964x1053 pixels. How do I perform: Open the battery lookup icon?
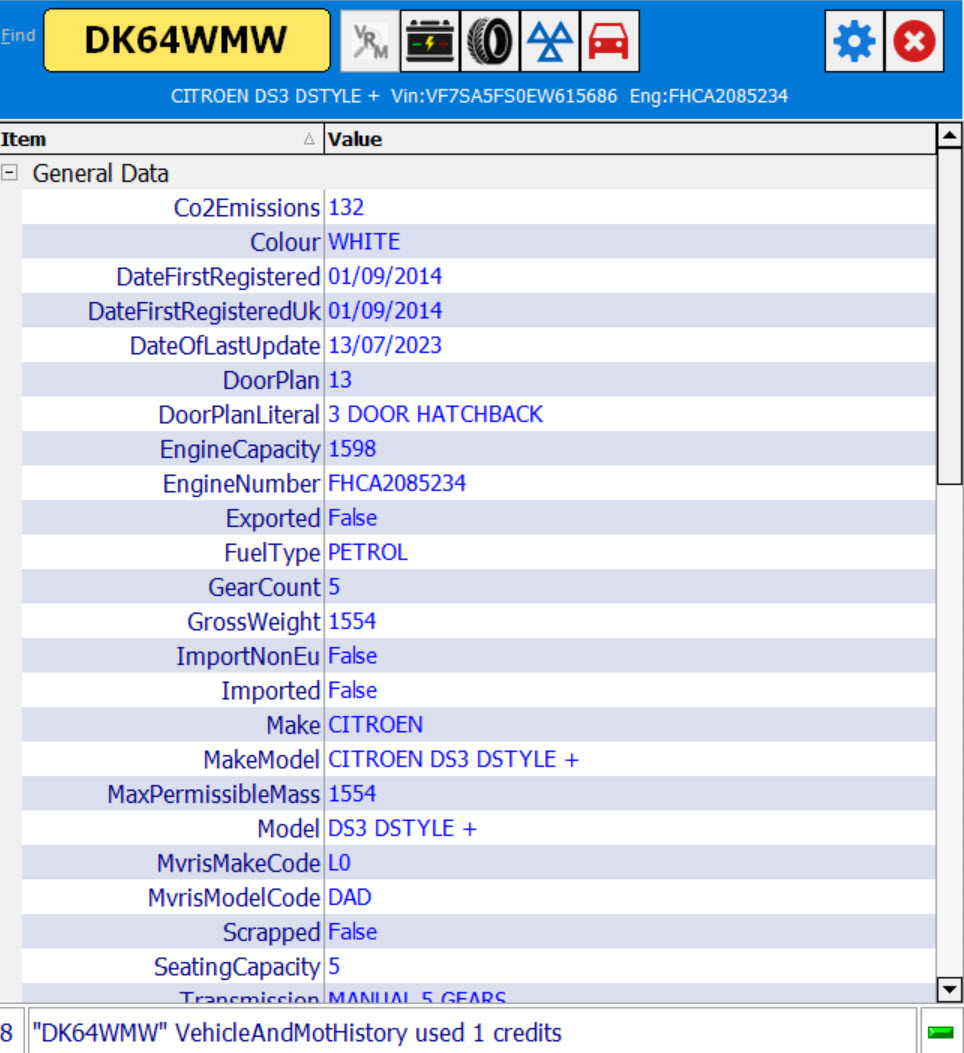click(x=429, y=41)
